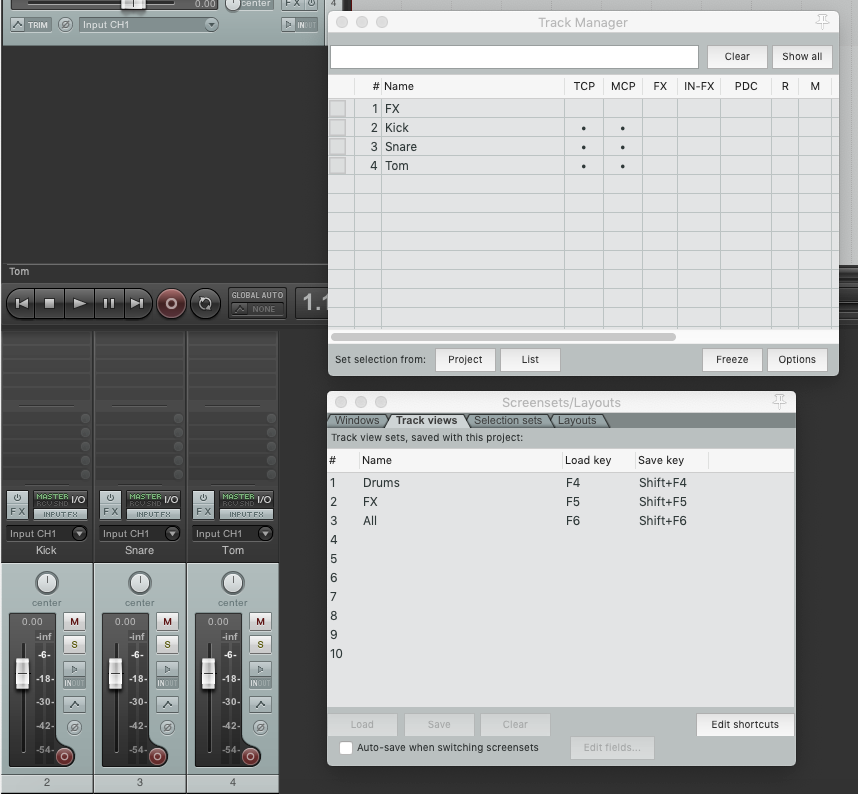
Task: Mute the Snare mixer track
Action: click(167, 621)
